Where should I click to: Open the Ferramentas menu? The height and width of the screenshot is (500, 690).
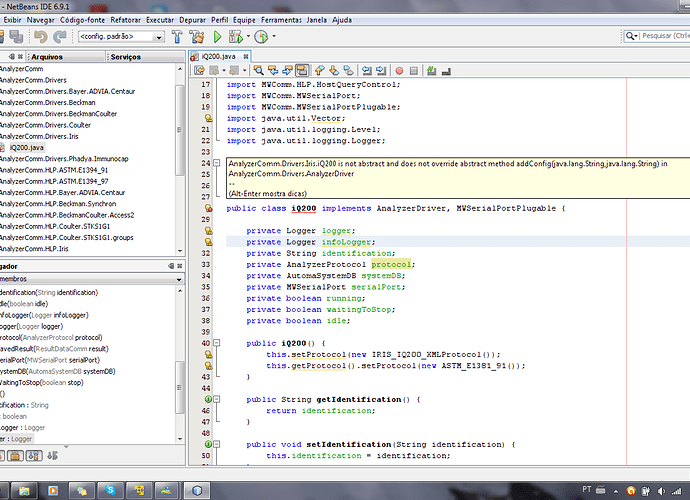pos(281,20)
